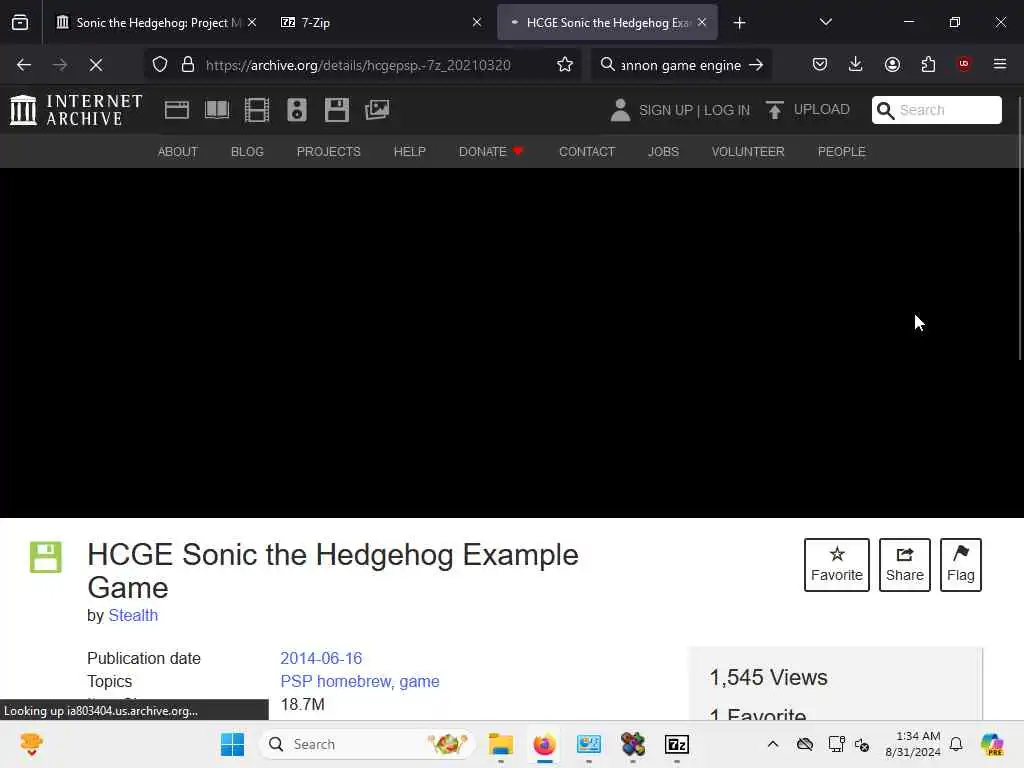The width and height of the screenshot is (1024, 768).
Task: Expand the list all tabs dropdown
Action: point(825,22)
